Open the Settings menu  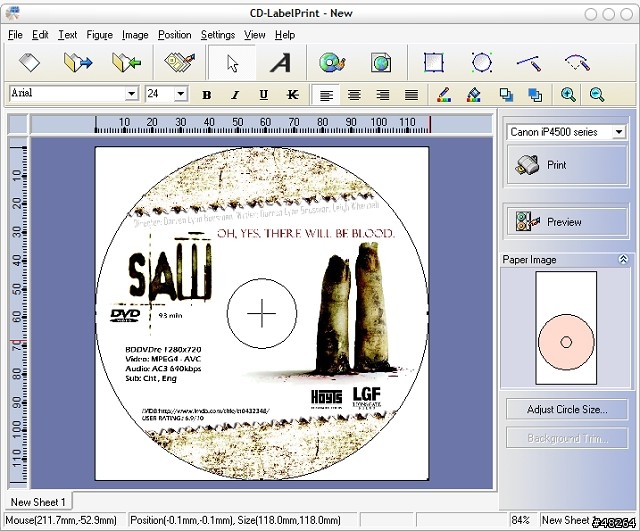218,35
